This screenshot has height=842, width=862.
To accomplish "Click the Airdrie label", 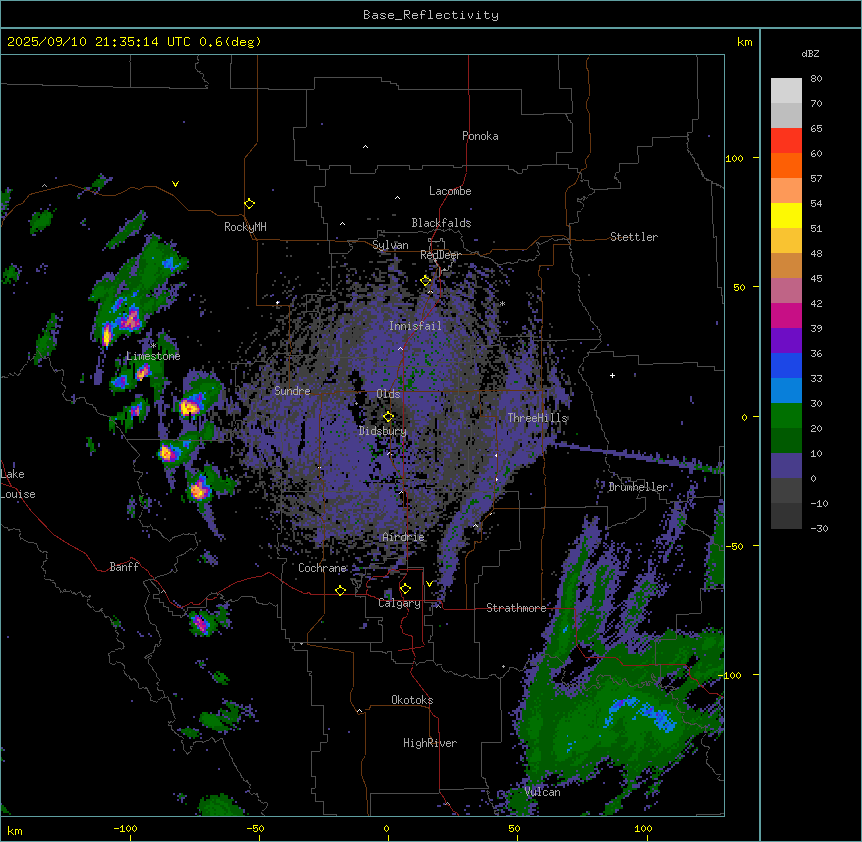I will 404,537.
